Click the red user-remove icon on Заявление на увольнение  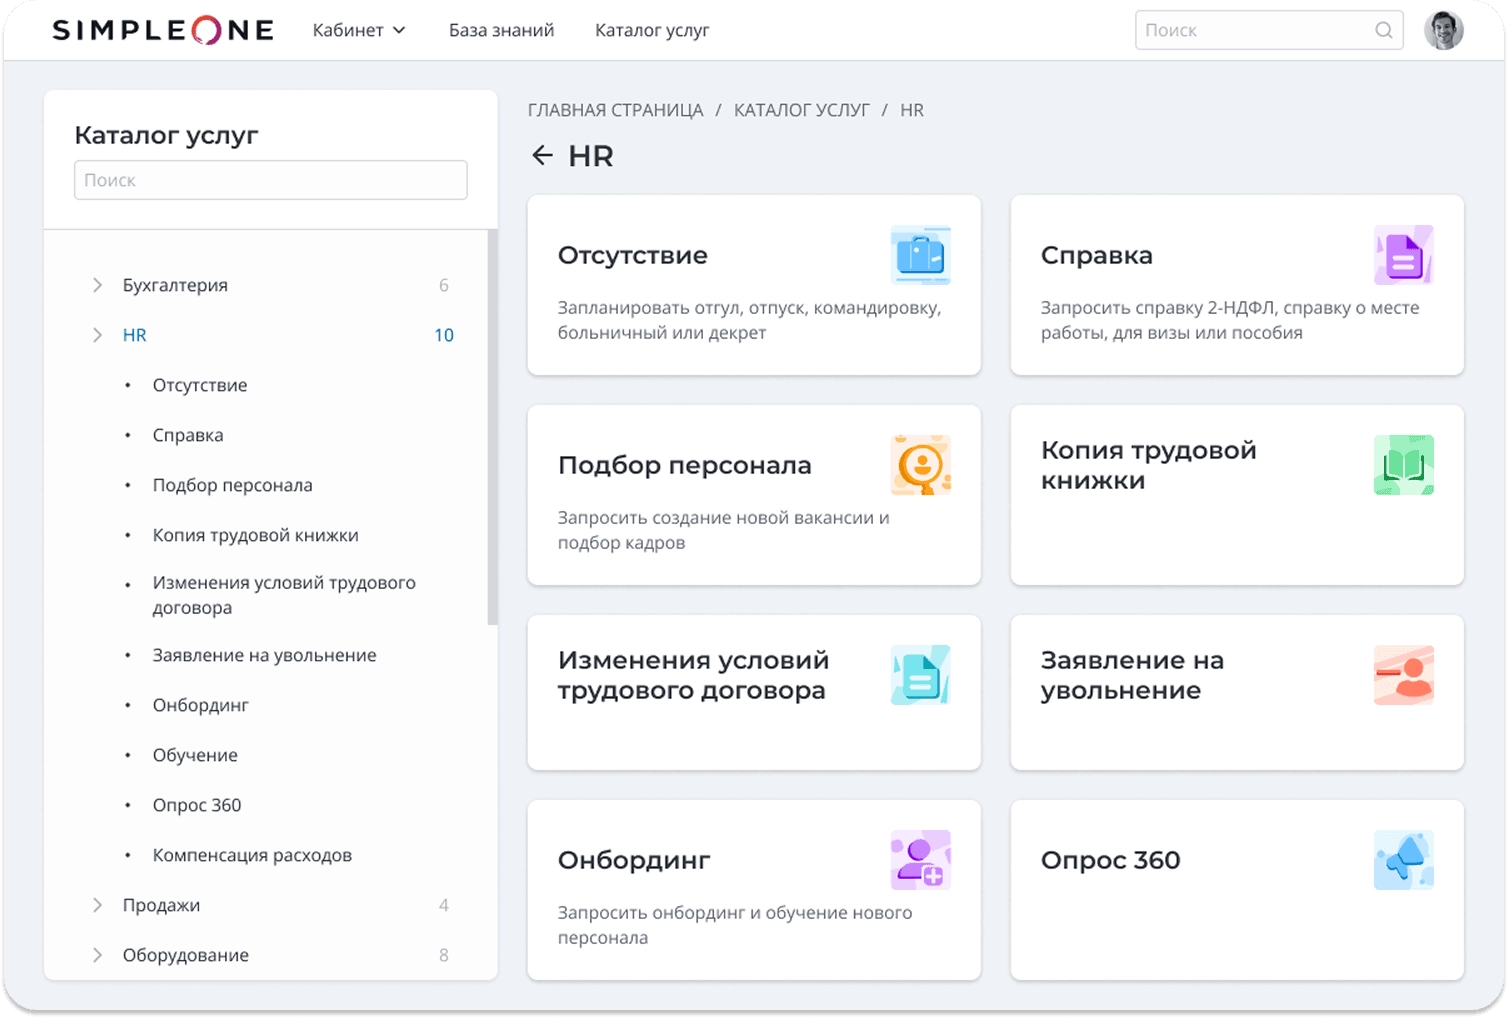[1403, 675]
